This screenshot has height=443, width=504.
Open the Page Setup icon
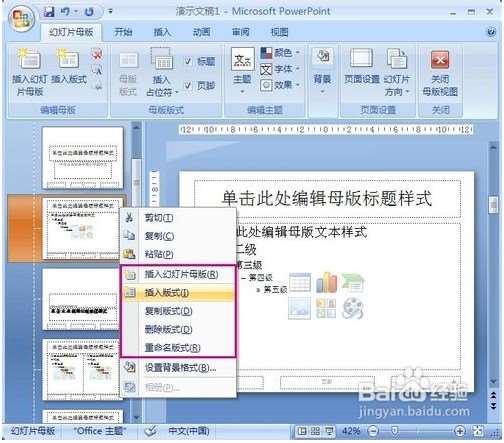tap(362, 59)
